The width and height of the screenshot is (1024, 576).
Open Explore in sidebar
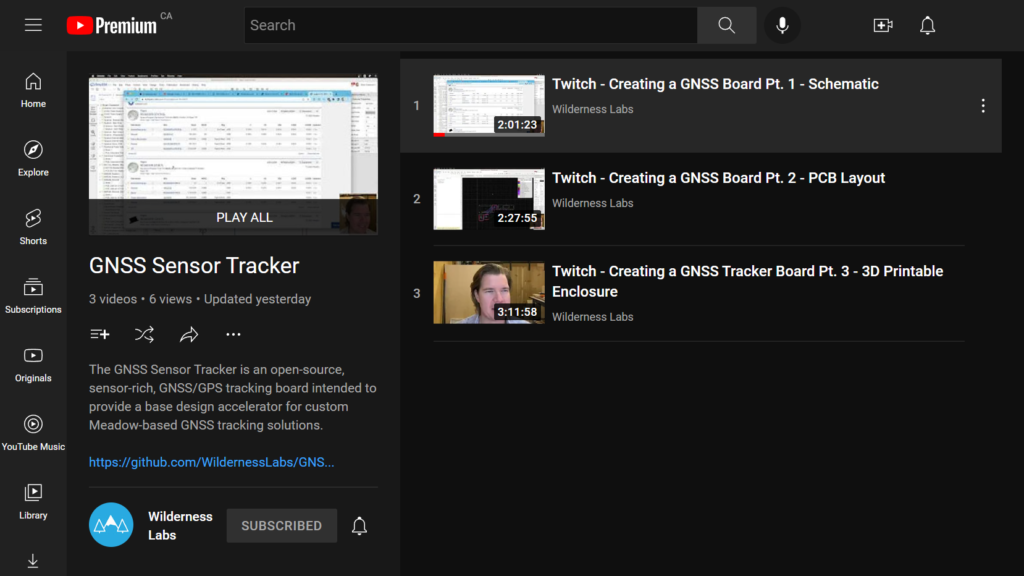click(33, 159)
